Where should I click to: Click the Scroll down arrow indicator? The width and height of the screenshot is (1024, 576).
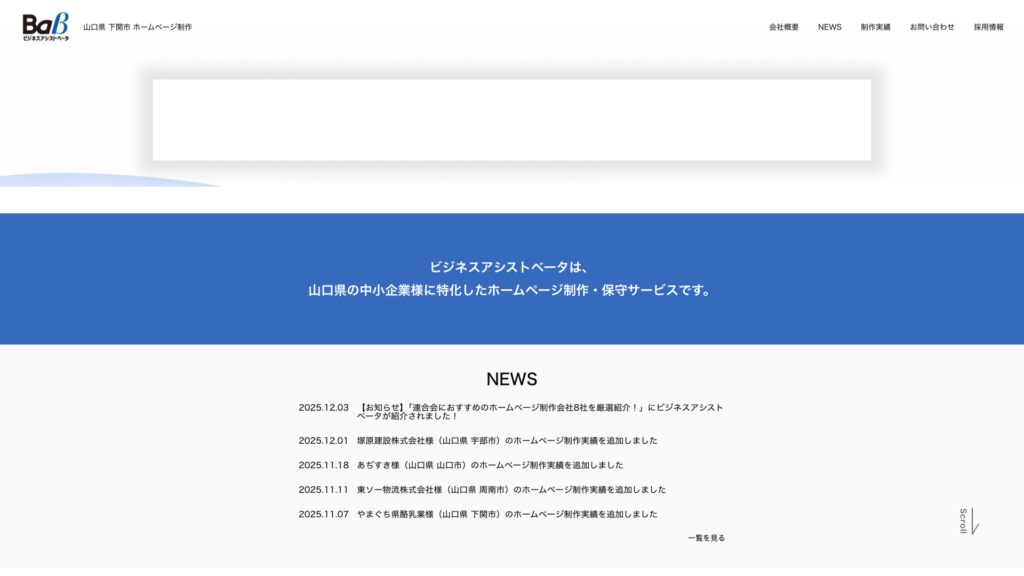point(969,520)
